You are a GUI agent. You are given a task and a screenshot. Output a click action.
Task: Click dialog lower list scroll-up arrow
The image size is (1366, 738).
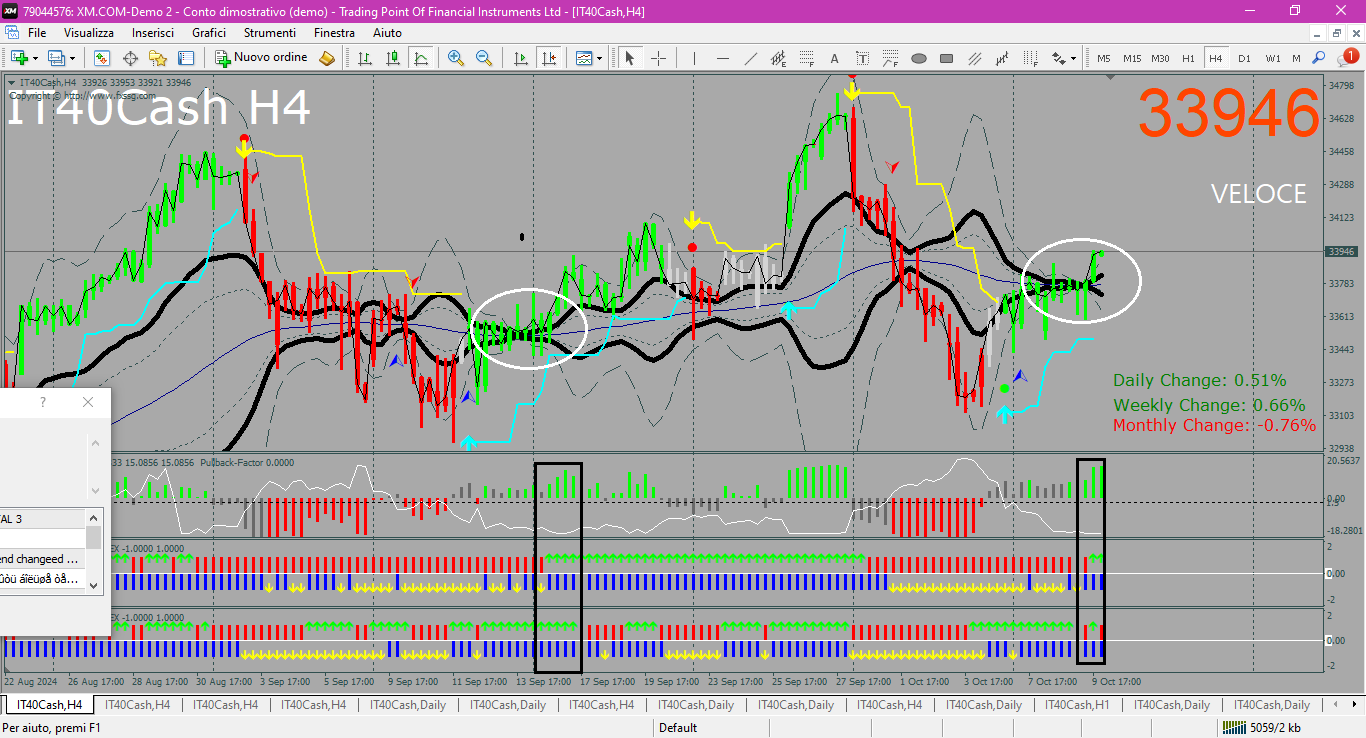[x=93, y=518]
